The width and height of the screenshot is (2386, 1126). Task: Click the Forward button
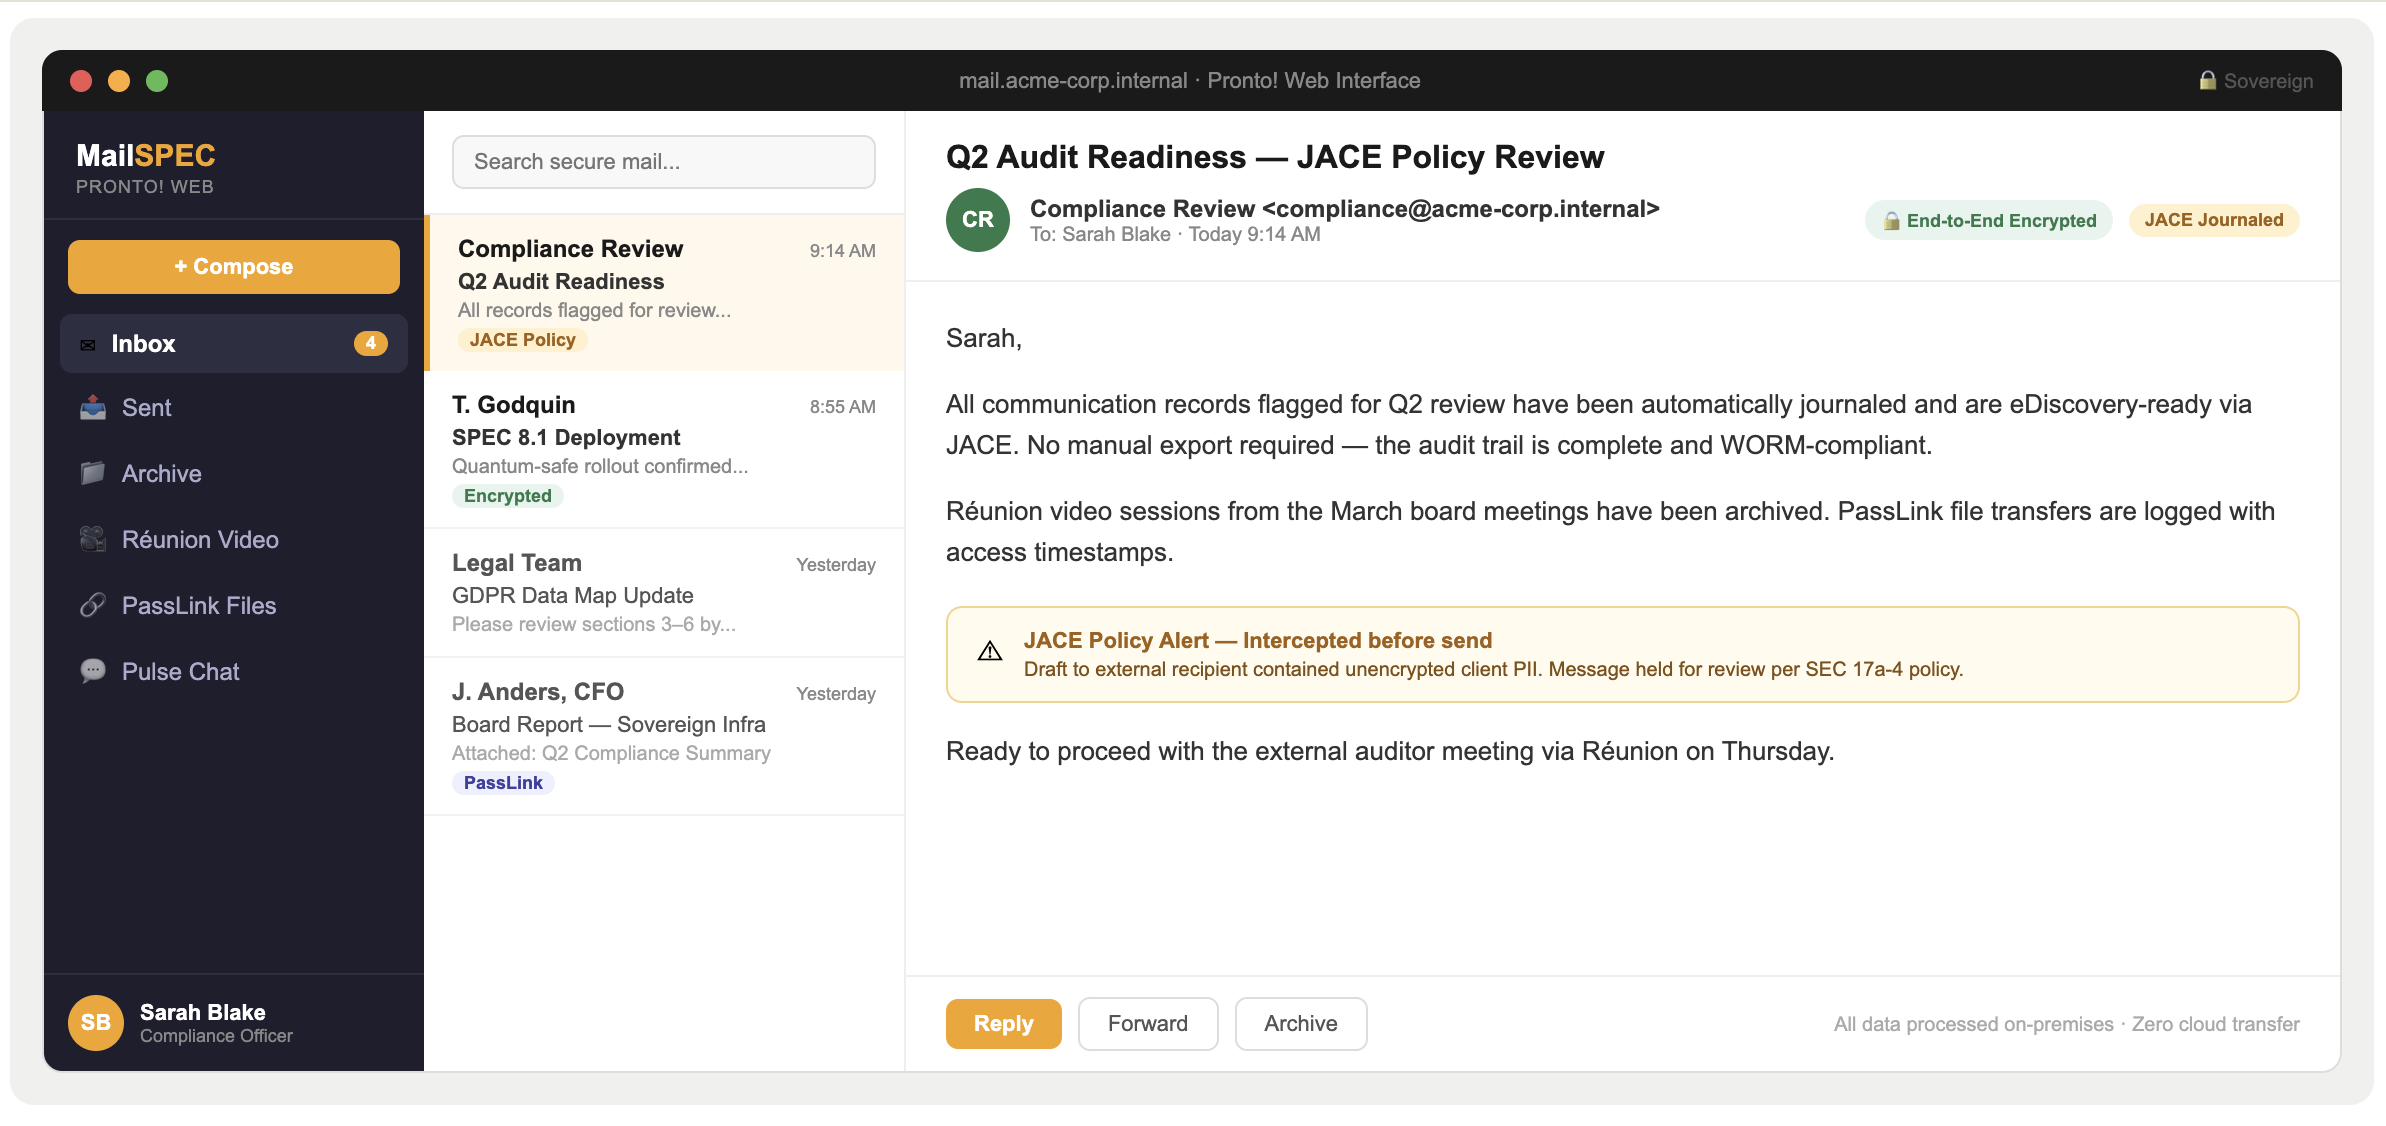1148,1024
